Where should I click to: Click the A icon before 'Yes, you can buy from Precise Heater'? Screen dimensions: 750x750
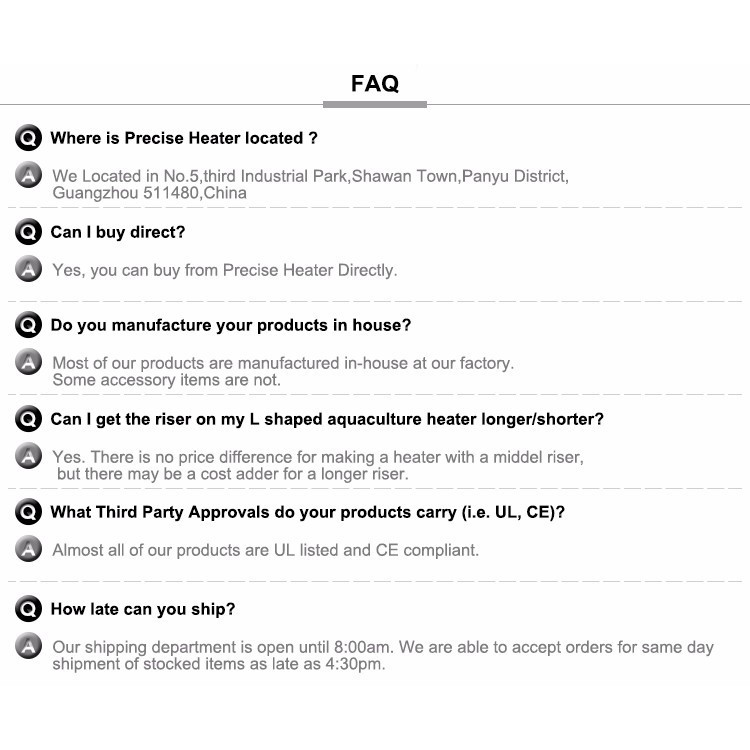tap(28, 269)
